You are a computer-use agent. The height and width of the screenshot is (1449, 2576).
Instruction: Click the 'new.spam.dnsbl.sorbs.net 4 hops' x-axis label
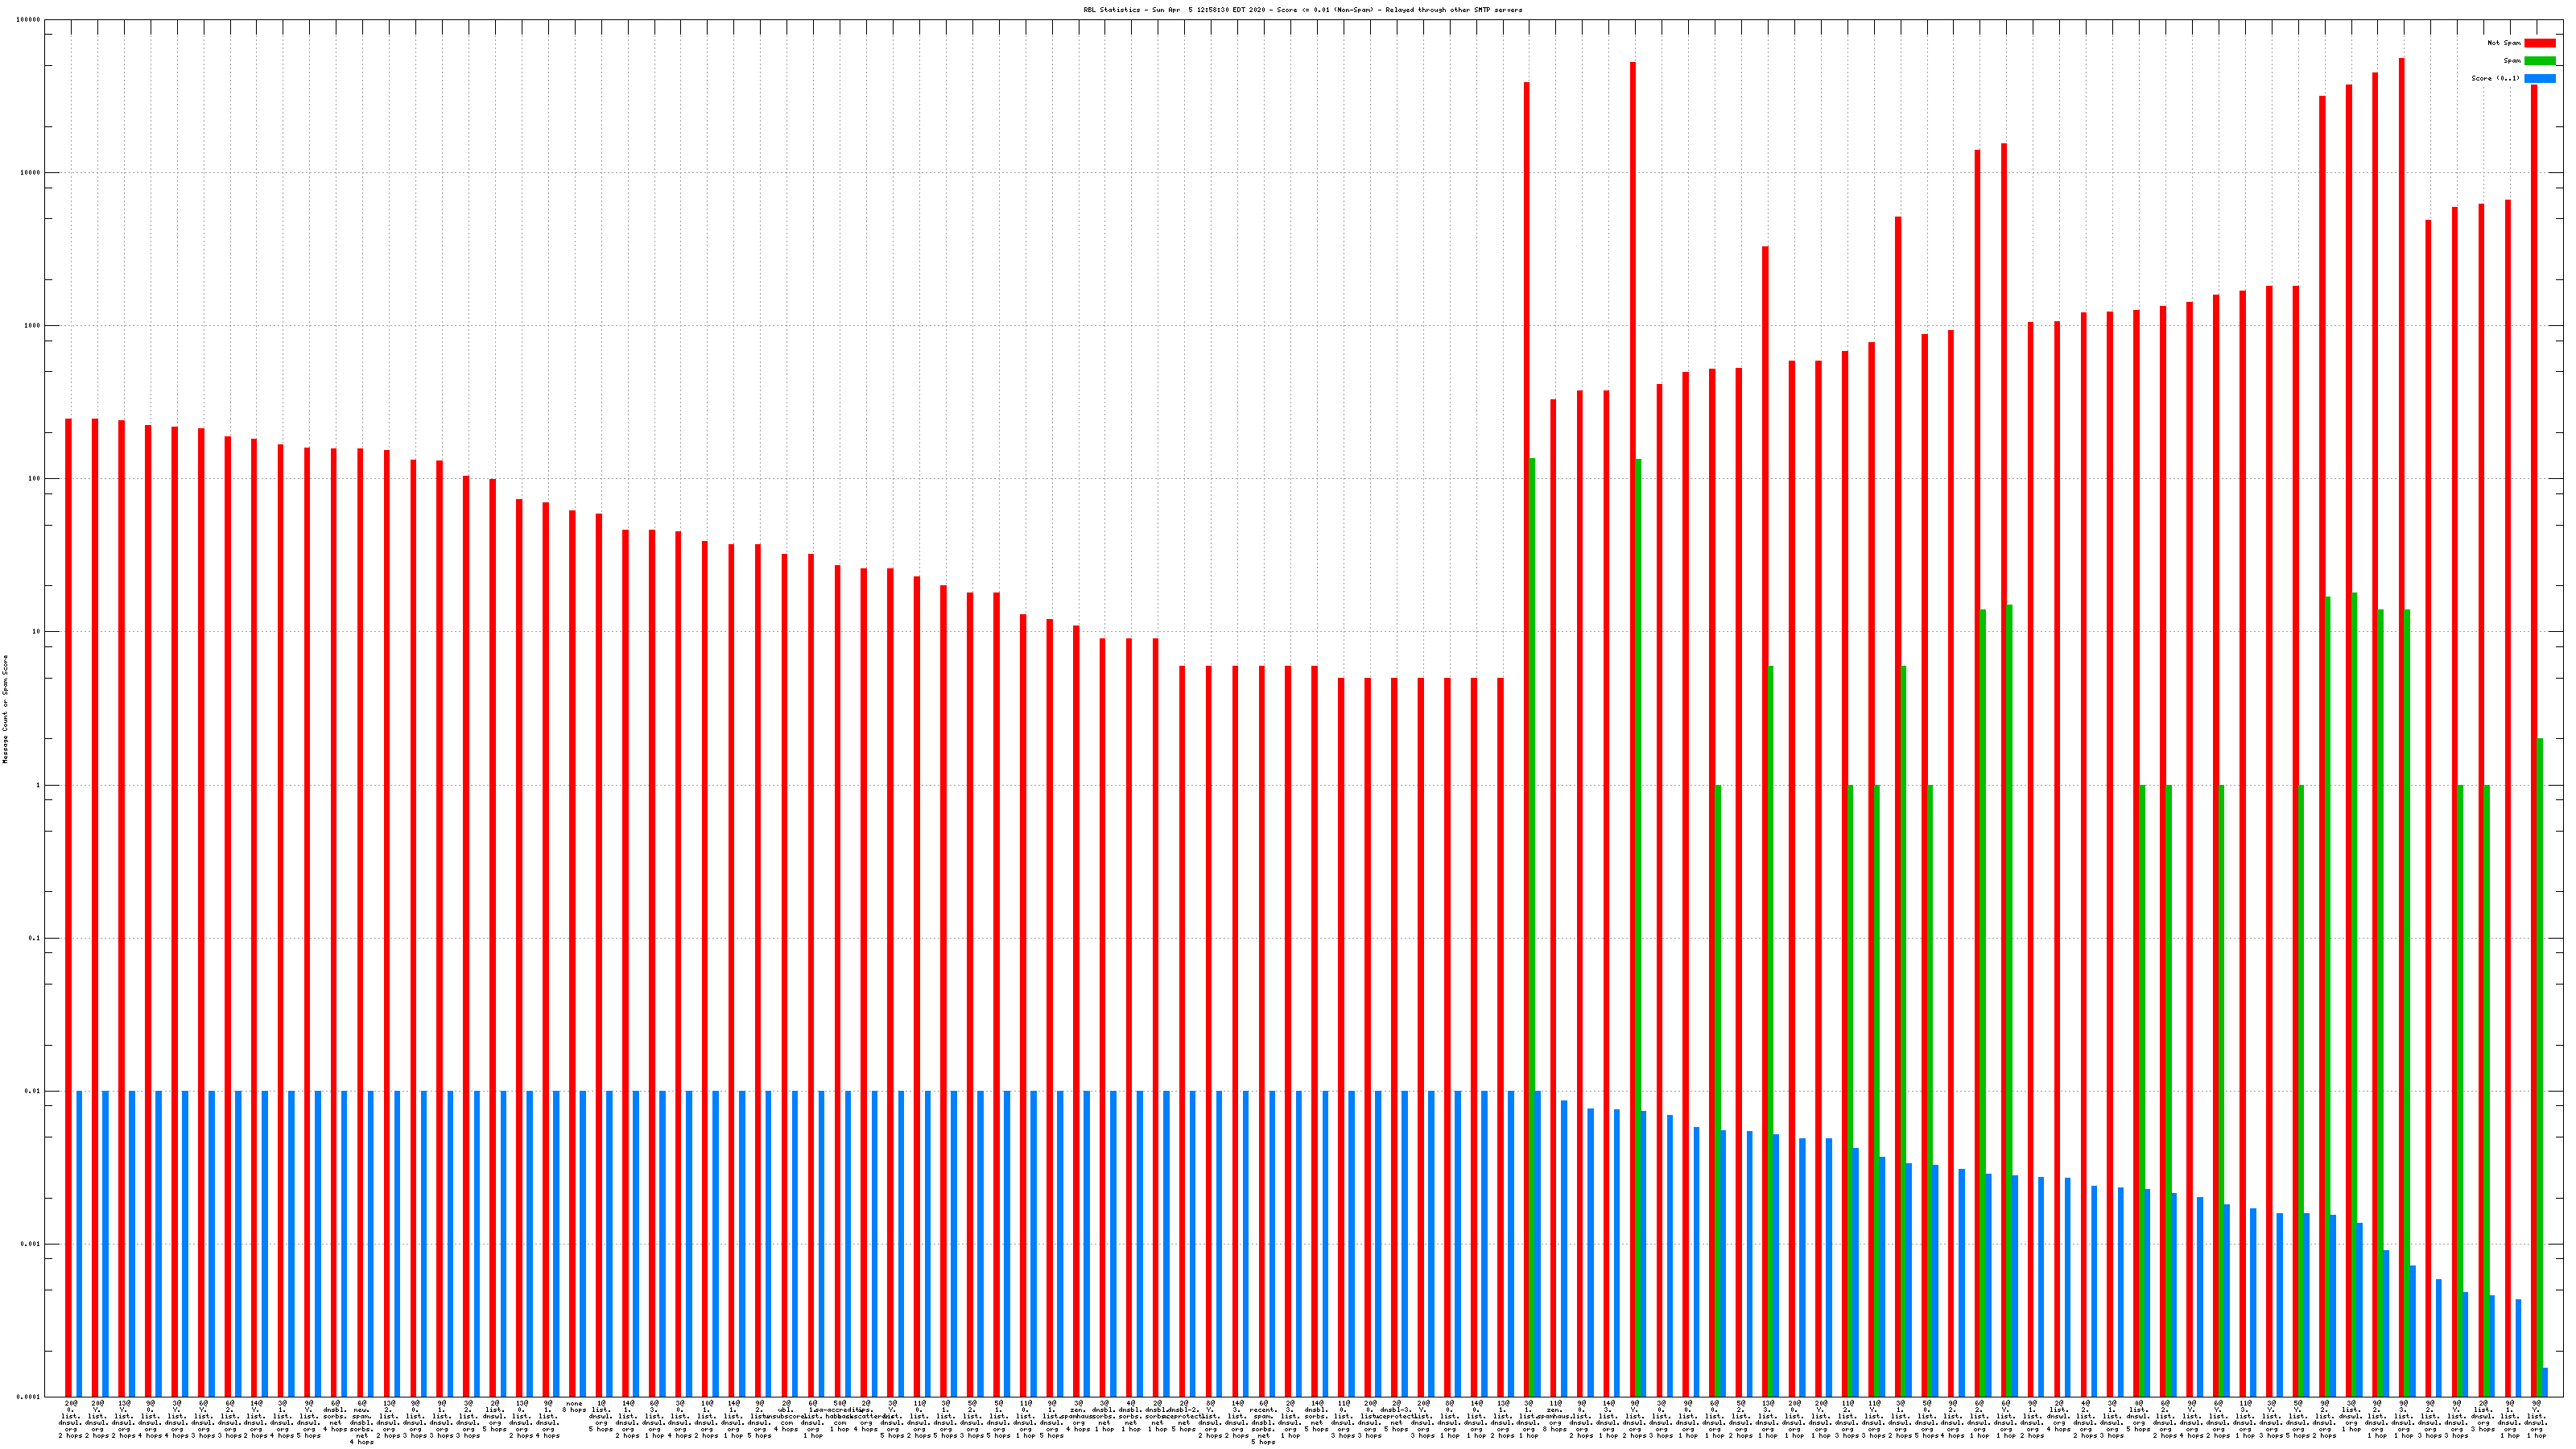point(362,1422)
